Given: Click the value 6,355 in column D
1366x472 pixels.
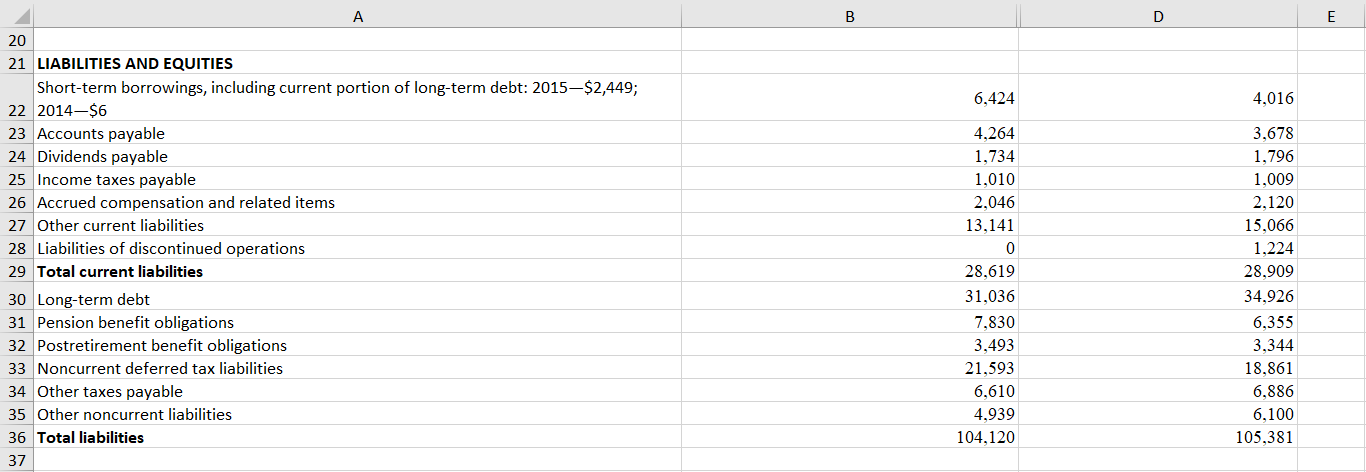Looking at the screenshot, I should (x=1273, y=323).
